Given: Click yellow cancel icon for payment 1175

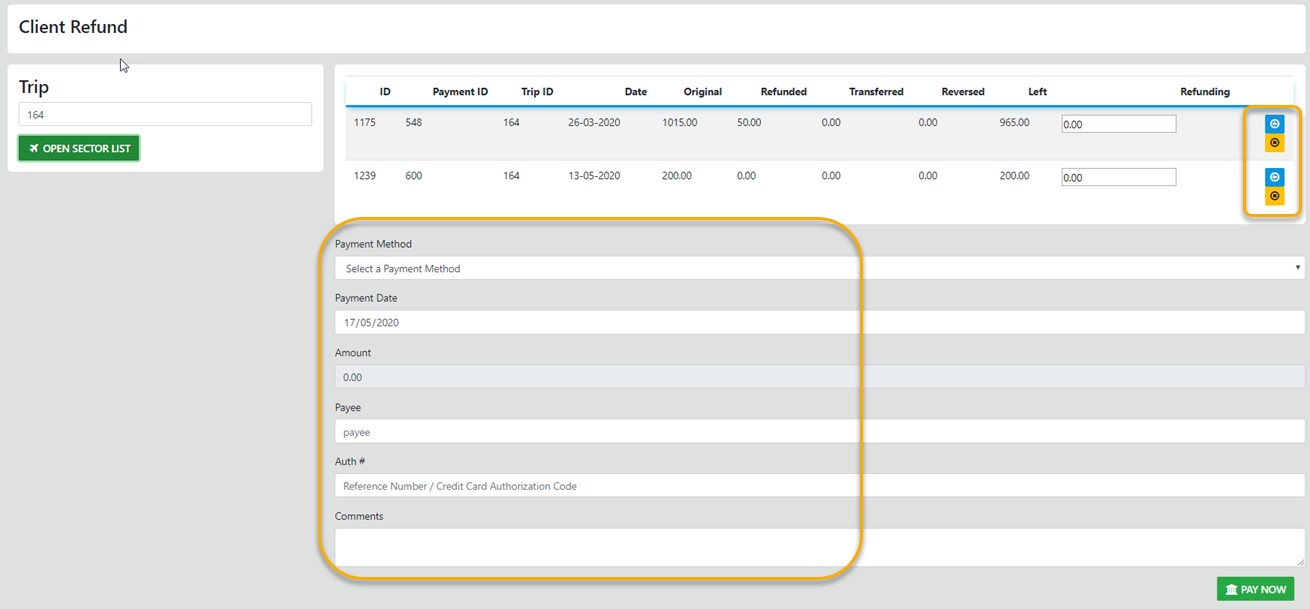Looking at the screenshot, I should [1274, 143].
